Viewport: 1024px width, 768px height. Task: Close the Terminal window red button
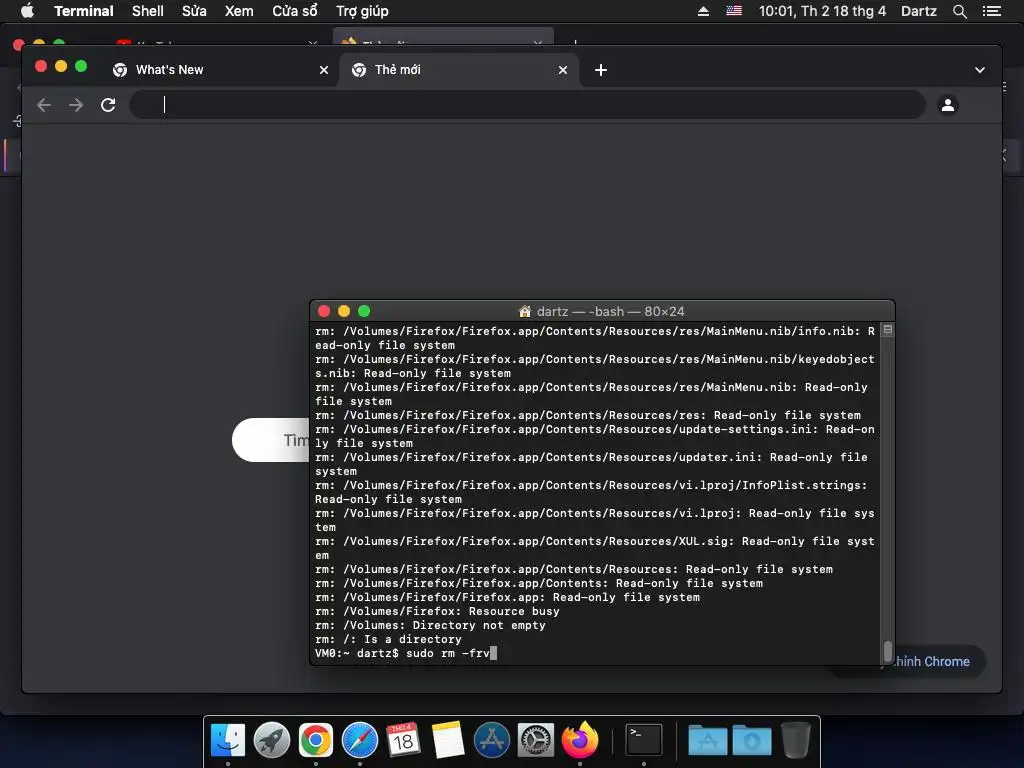tap(324, 312)
